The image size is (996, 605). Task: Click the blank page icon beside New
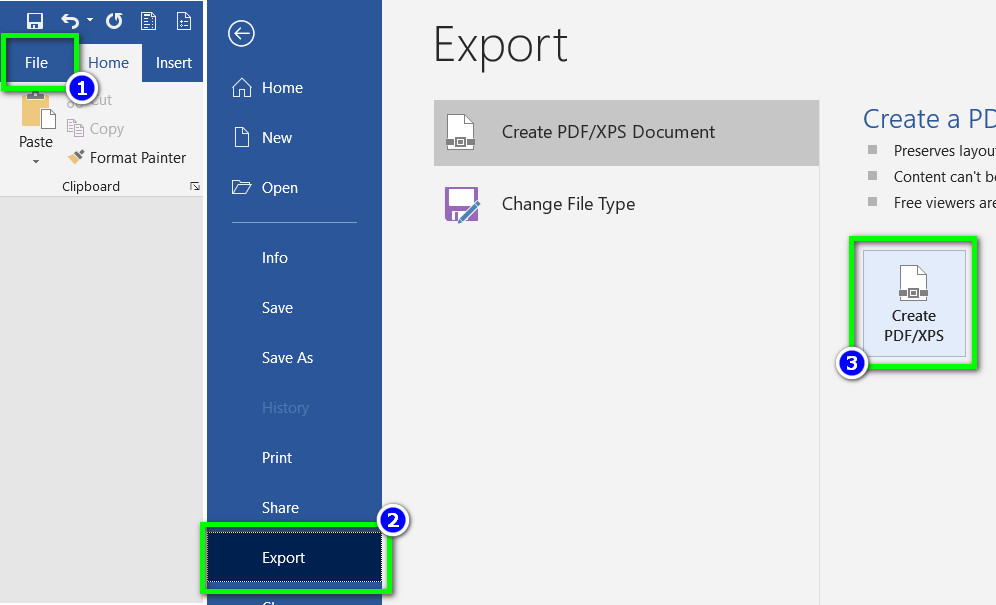[x=241, y=137]
